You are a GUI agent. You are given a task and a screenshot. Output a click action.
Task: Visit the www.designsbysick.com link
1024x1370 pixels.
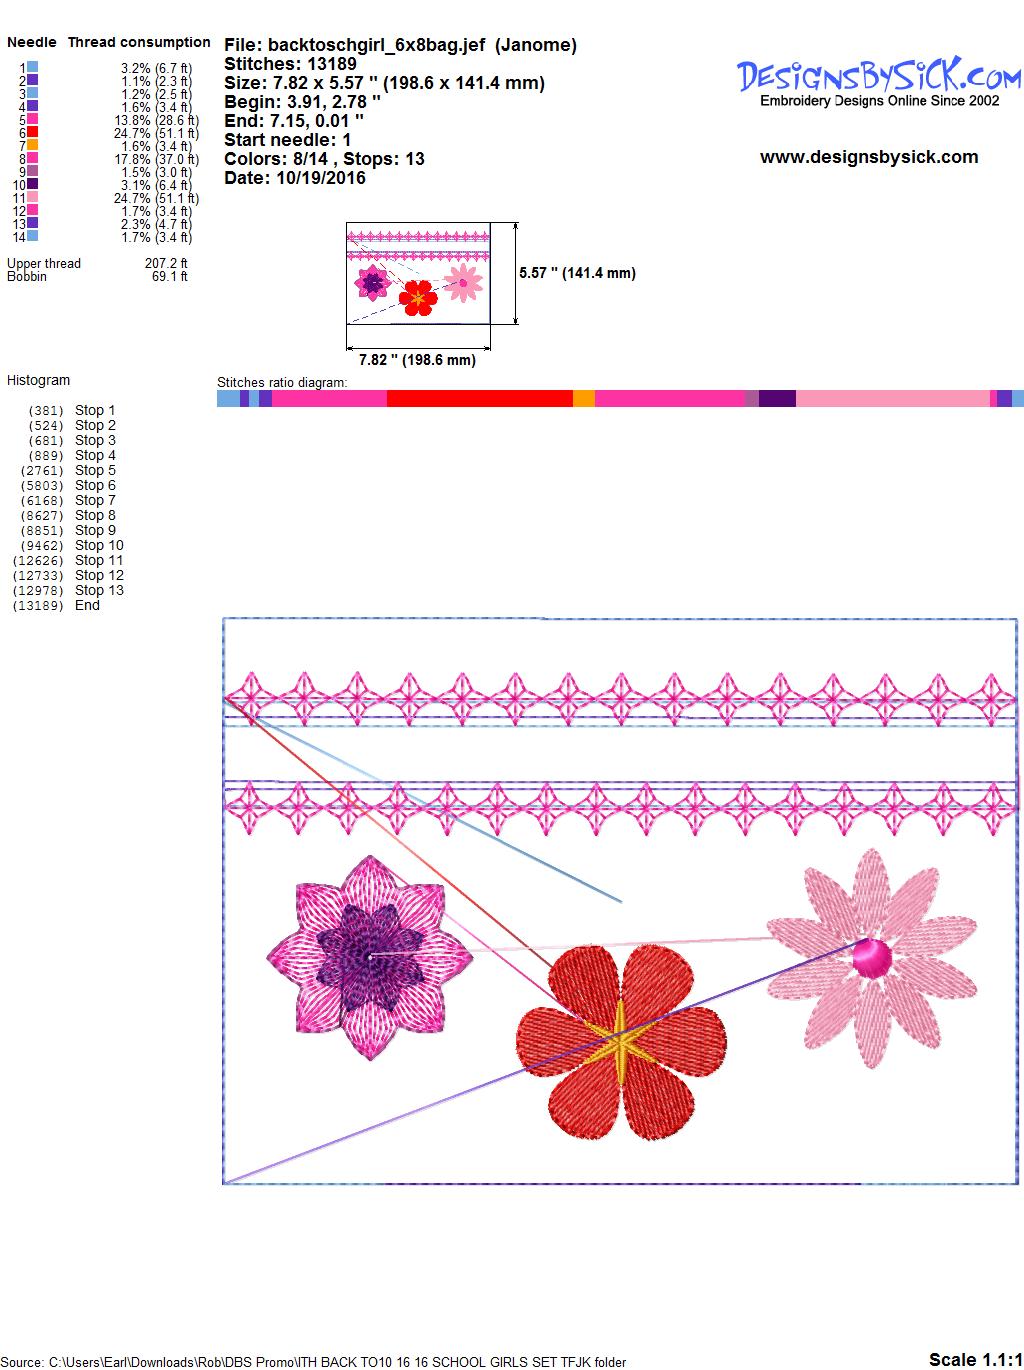pyautogui.click(x=868, y=157)
